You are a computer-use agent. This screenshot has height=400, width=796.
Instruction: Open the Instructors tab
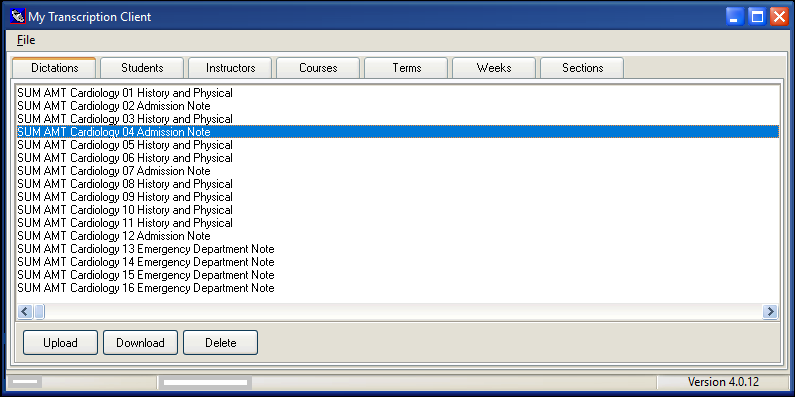[230, 68]
